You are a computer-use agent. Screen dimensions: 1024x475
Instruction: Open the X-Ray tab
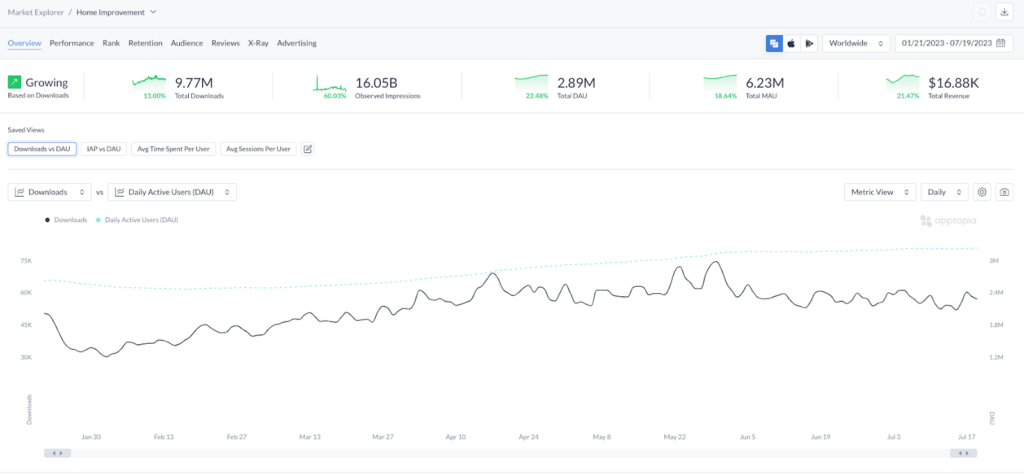258,43
